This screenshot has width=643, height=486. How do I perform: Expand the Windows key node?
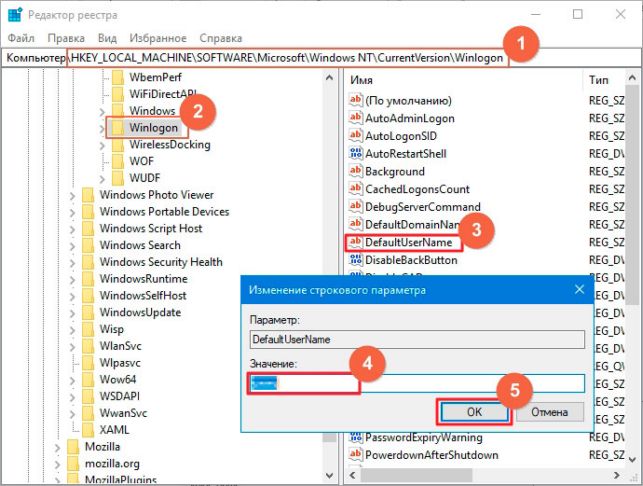102,112
